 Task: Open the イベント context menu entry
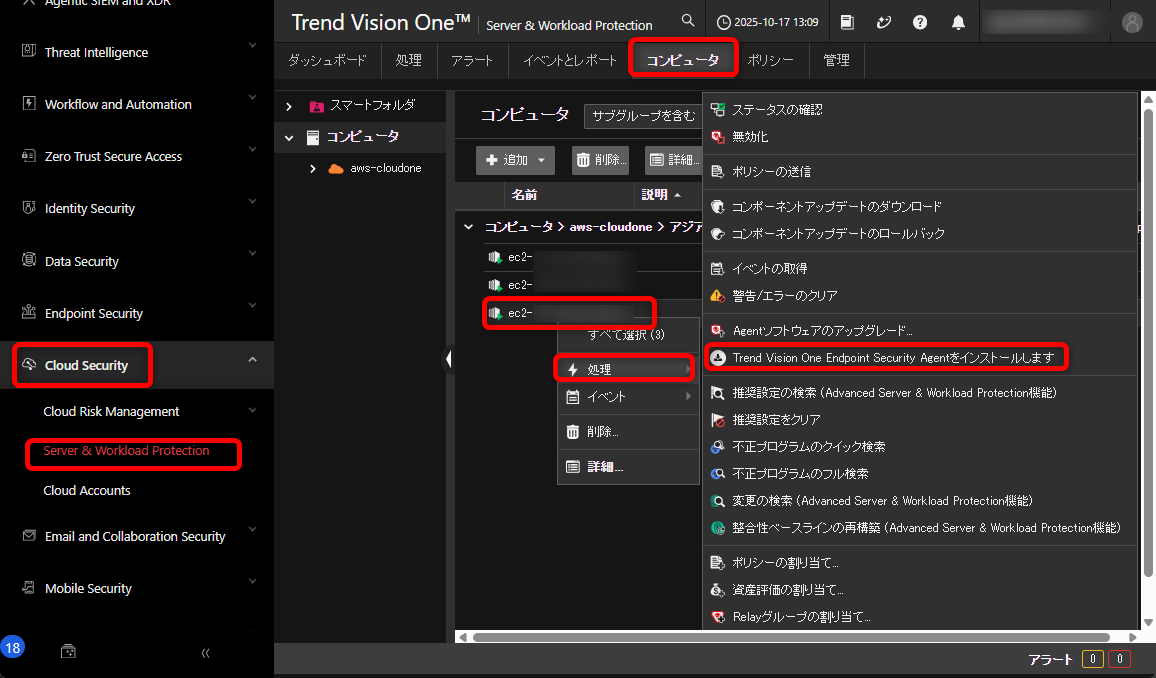[x=628, y=396]
